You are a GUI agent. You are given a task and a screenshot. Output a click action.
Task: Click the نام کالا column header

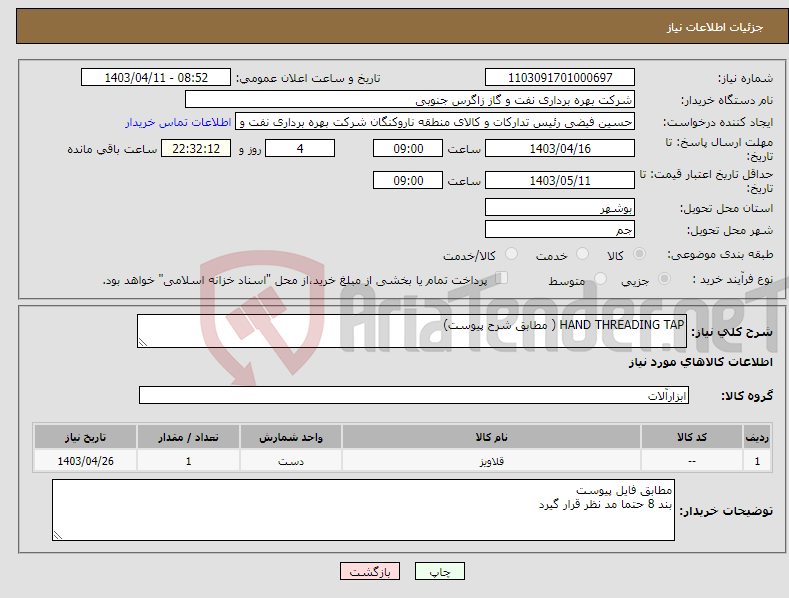491,437
